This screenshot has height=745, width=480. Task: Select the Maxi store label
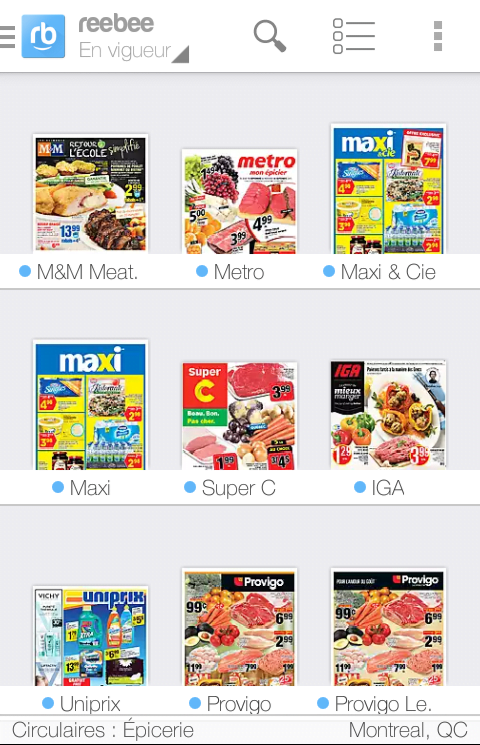(x=90, y=488)
